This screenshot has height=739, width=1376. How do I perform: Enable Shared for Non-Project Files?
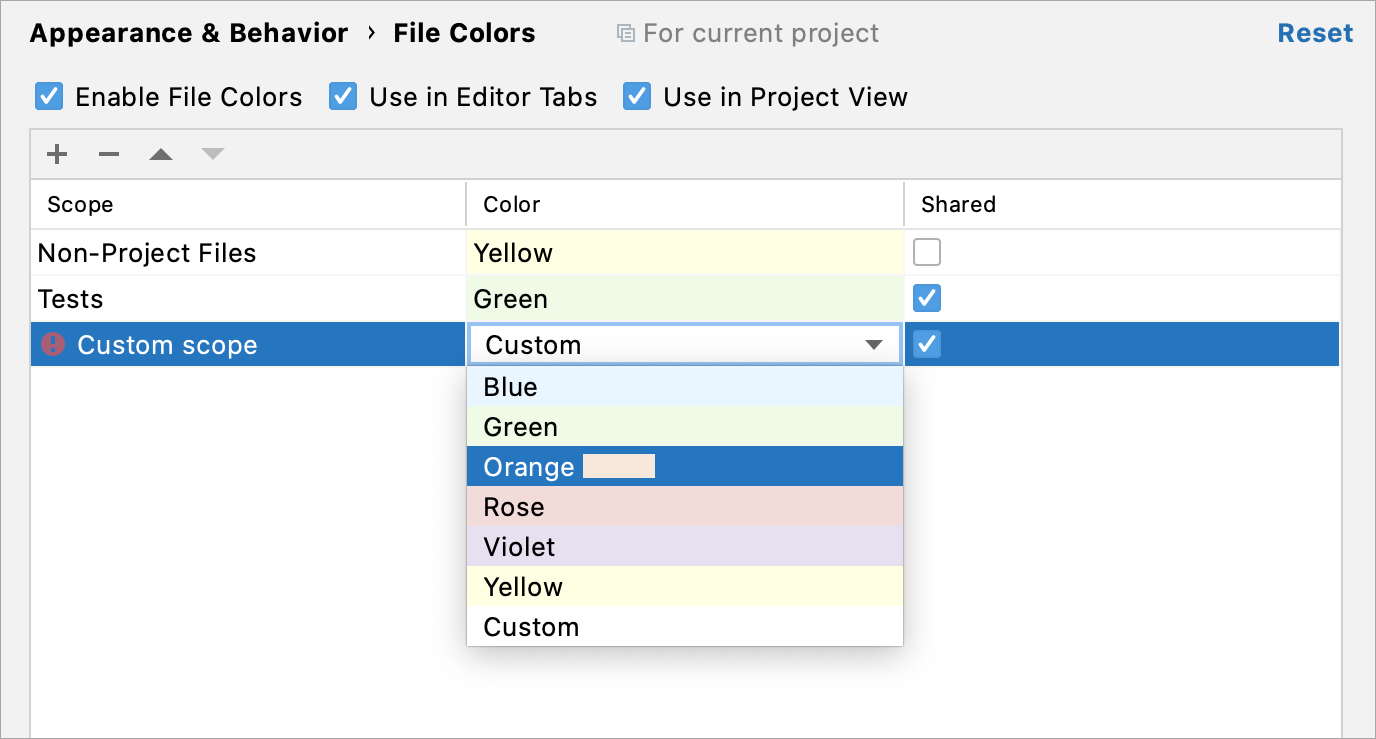coord(927,253)
